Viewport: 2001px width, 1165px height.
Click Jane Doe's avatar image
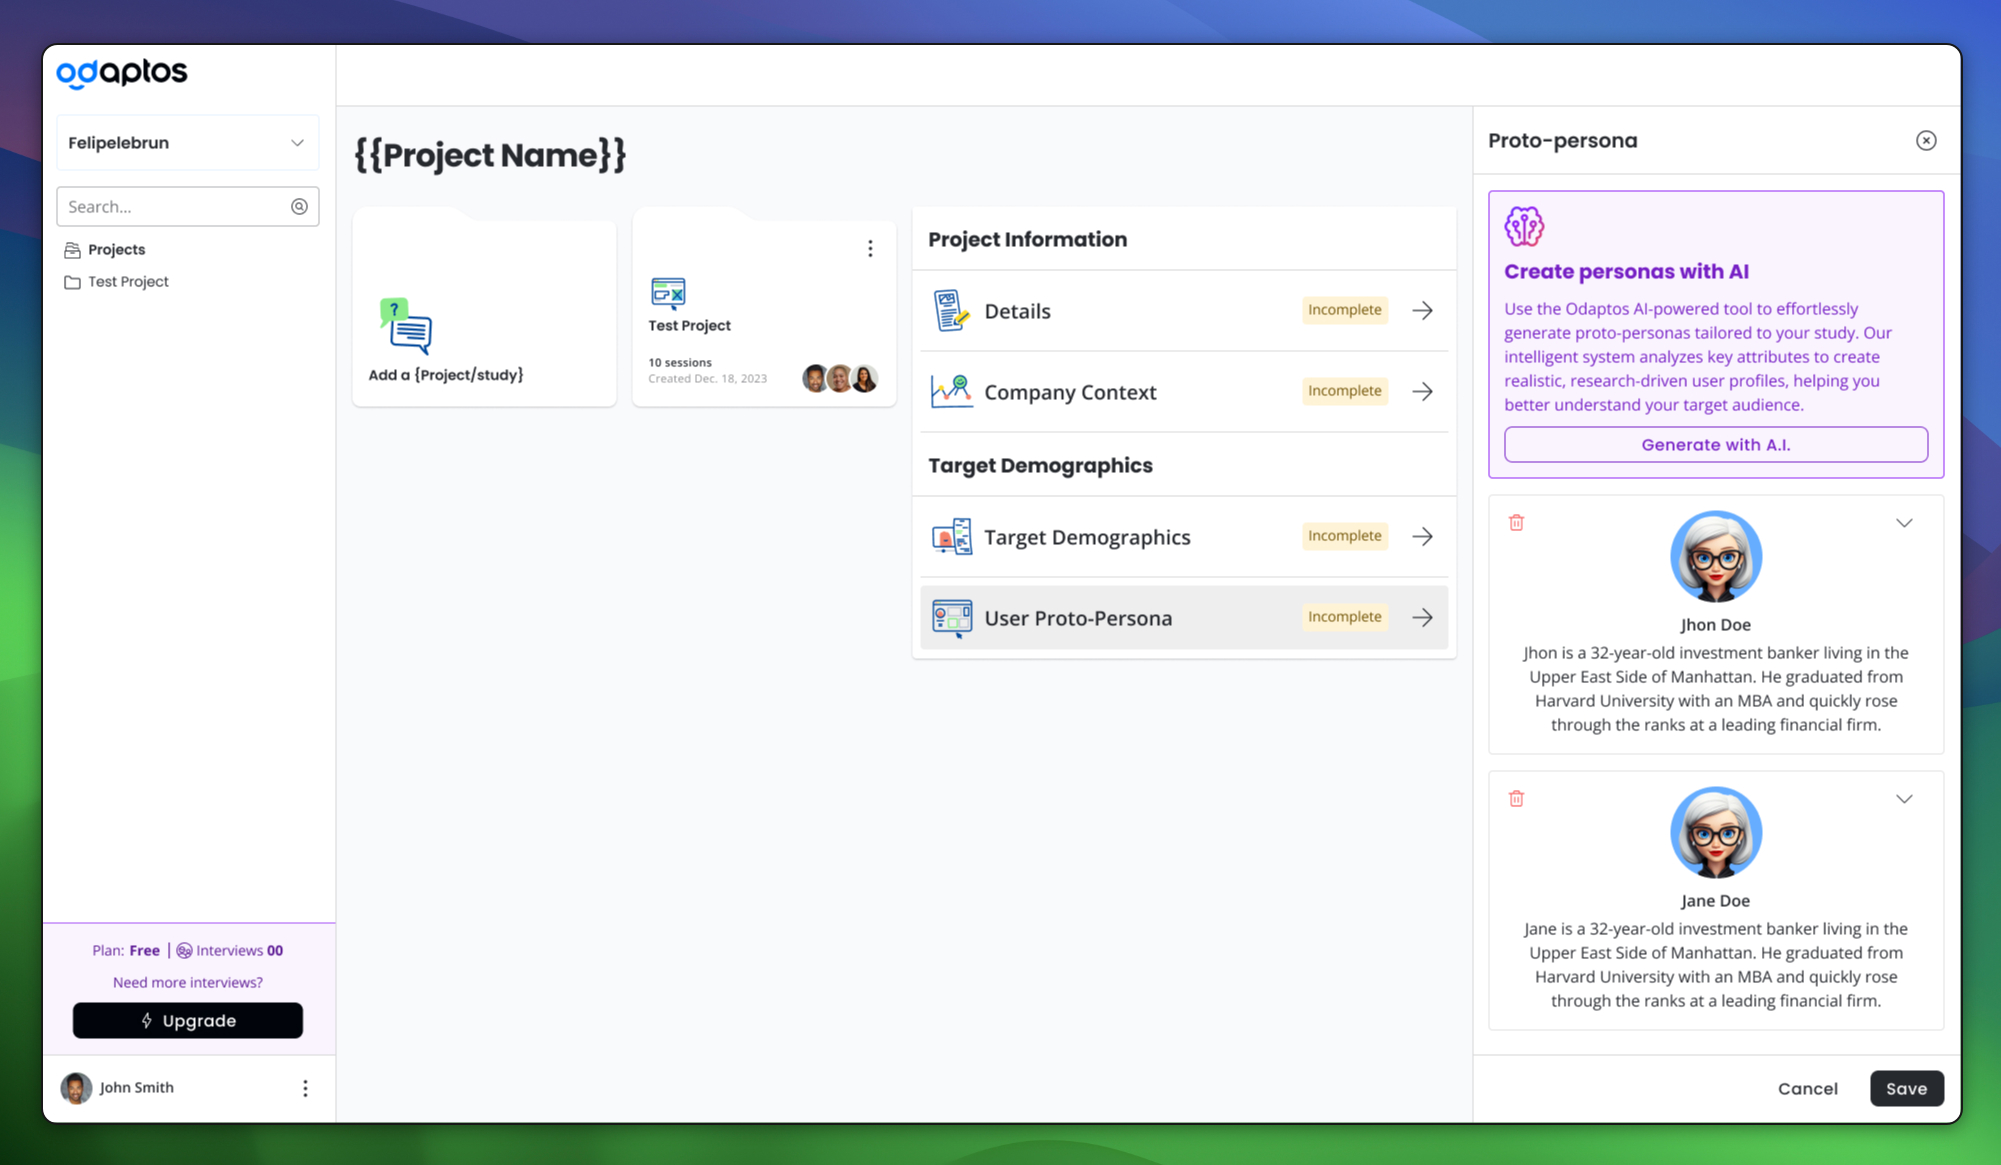point(1715,833)
